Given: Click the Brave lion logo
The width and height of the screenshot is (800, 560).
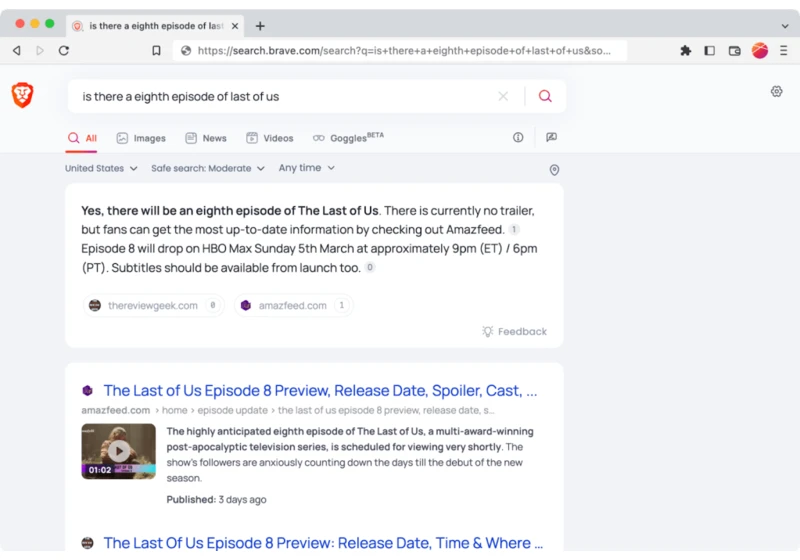Looking at the screenshot, I should click(22, 95).
